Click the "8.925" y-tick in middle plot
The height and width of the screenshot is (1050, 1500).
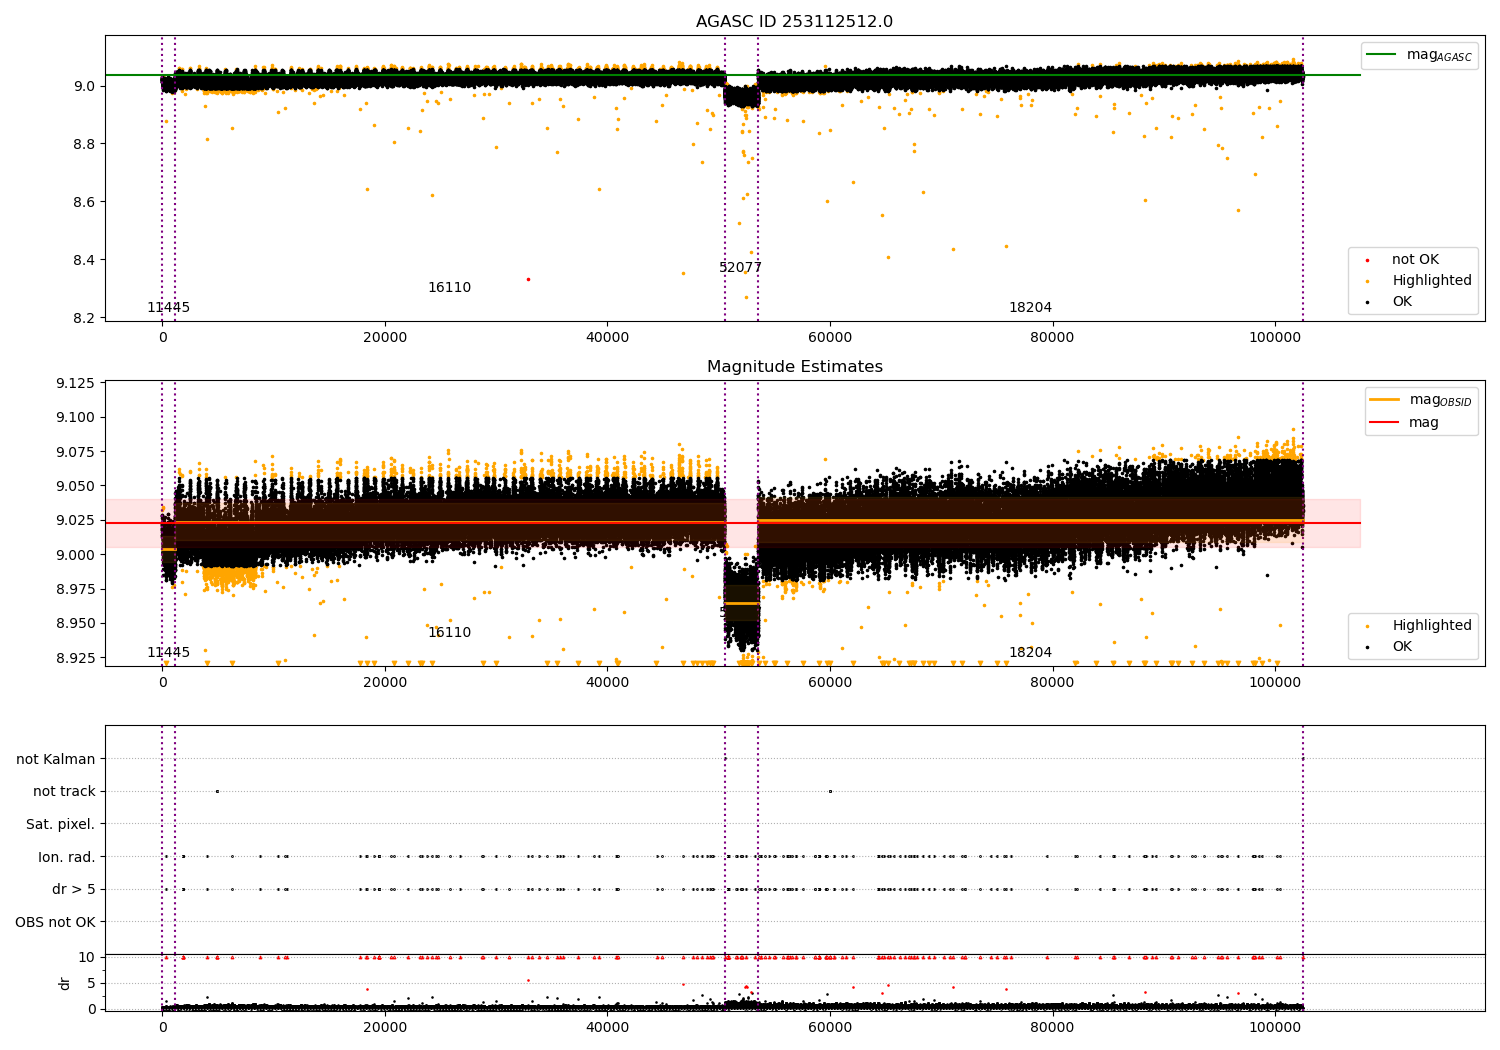[78, 658]
